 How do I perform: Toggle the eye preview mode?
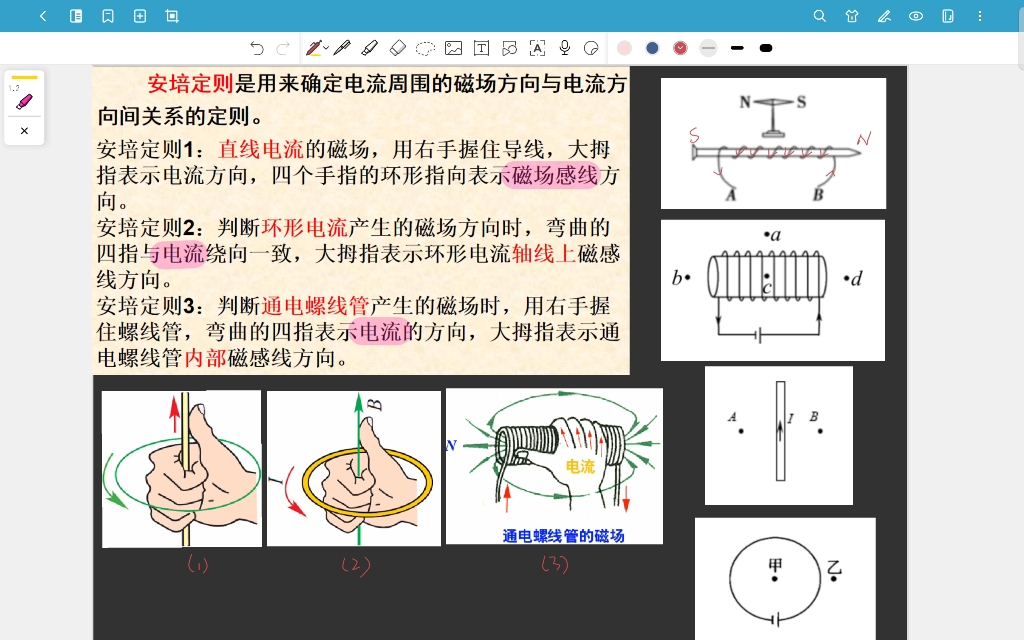pyautogui.click(x=915, y=16)
